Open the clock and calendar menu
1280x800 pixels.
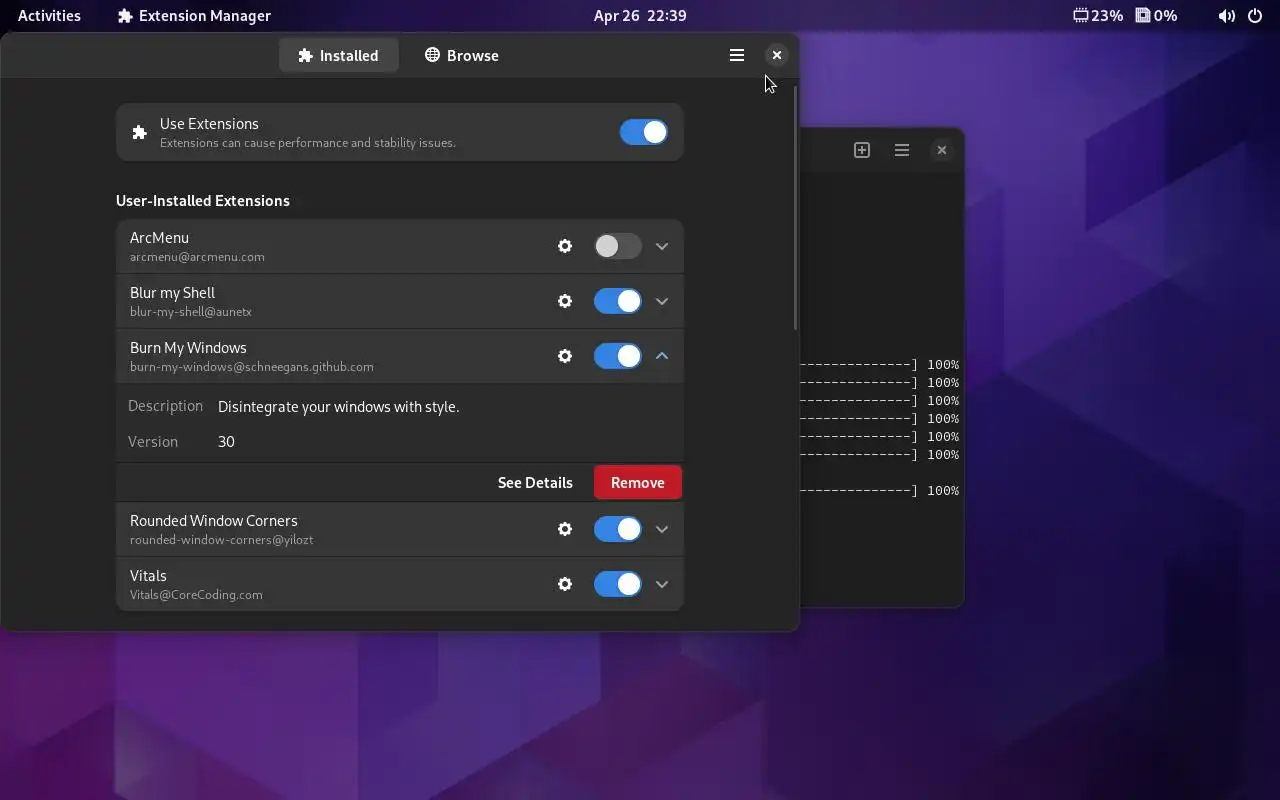pyautogui.click(x=640, y=16)
